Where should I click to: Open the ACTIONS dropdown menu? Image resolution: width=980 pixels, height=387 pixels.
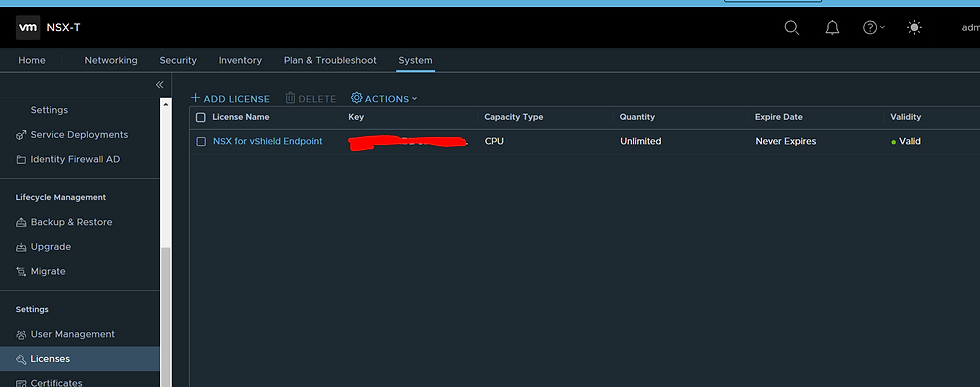coord(384,98)
